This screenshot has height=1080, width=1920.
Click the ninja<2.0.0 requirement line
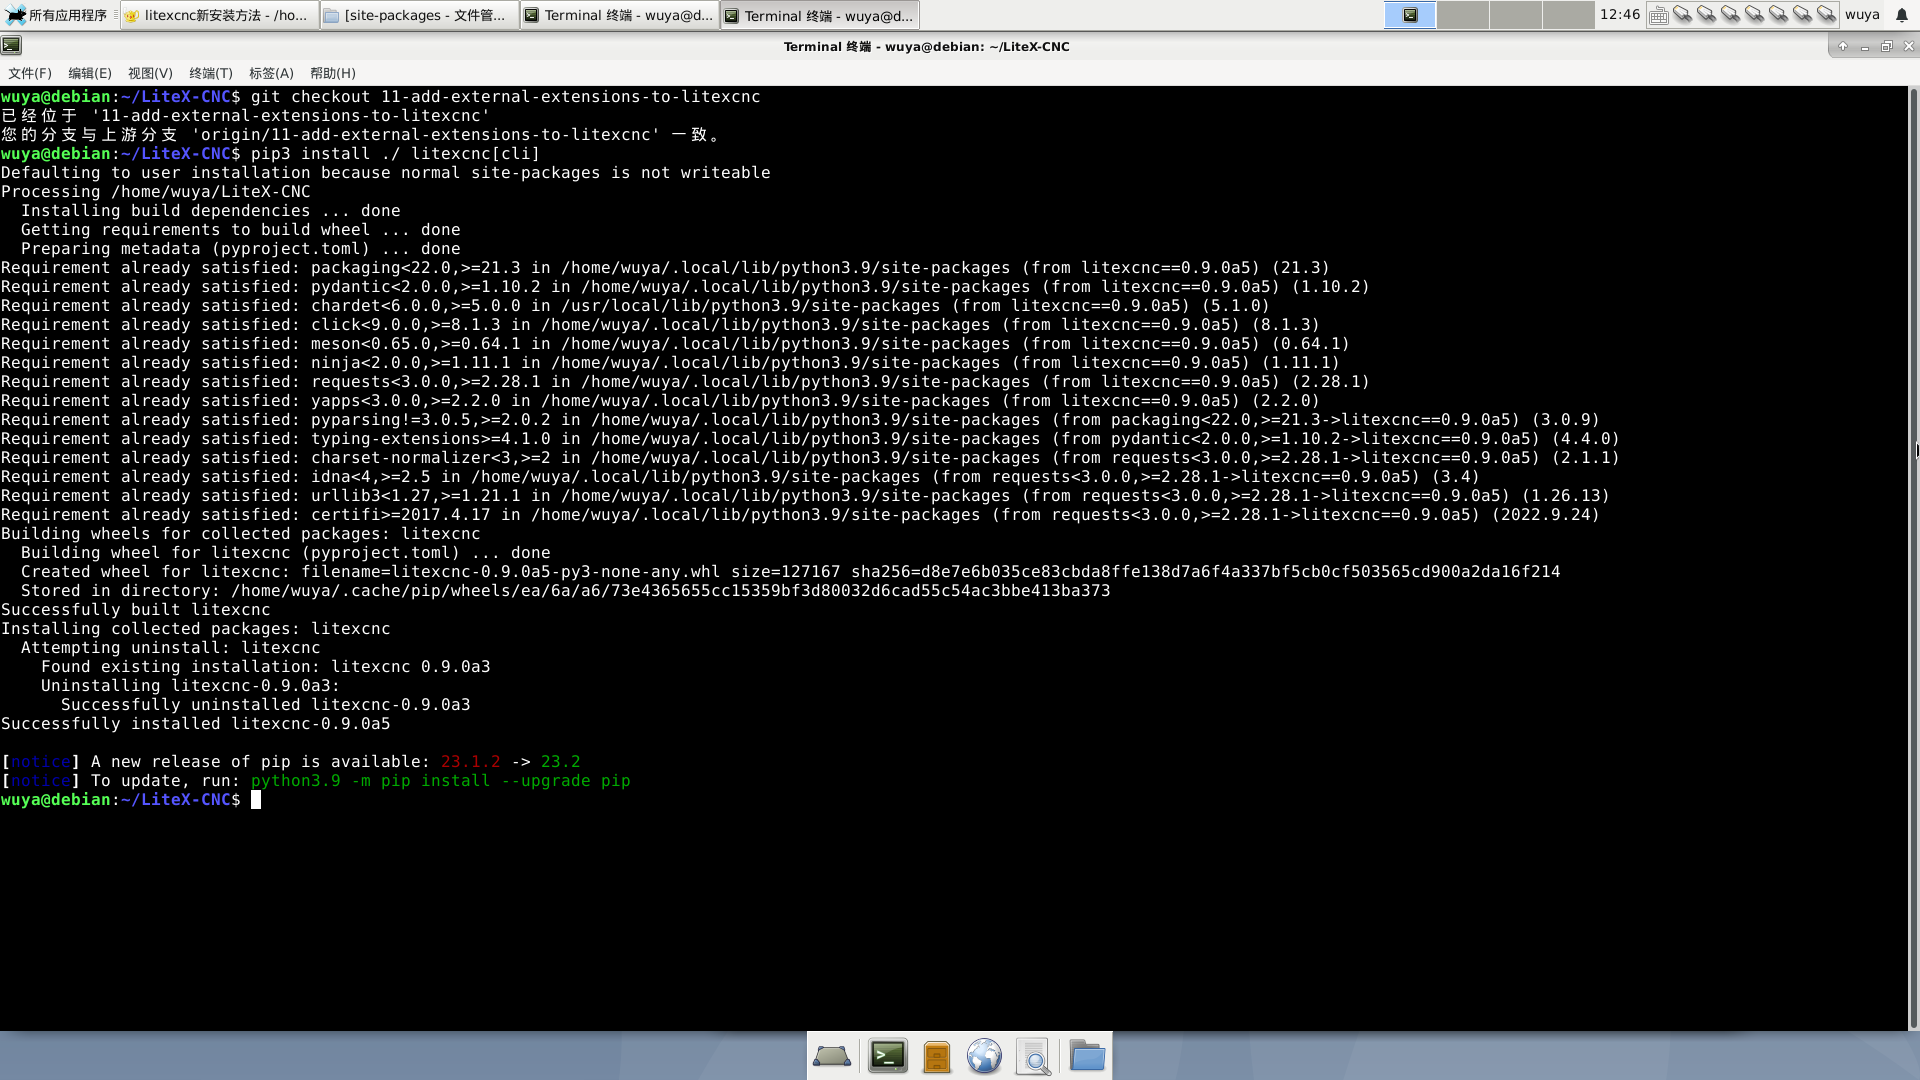click(x=670, y=363)
